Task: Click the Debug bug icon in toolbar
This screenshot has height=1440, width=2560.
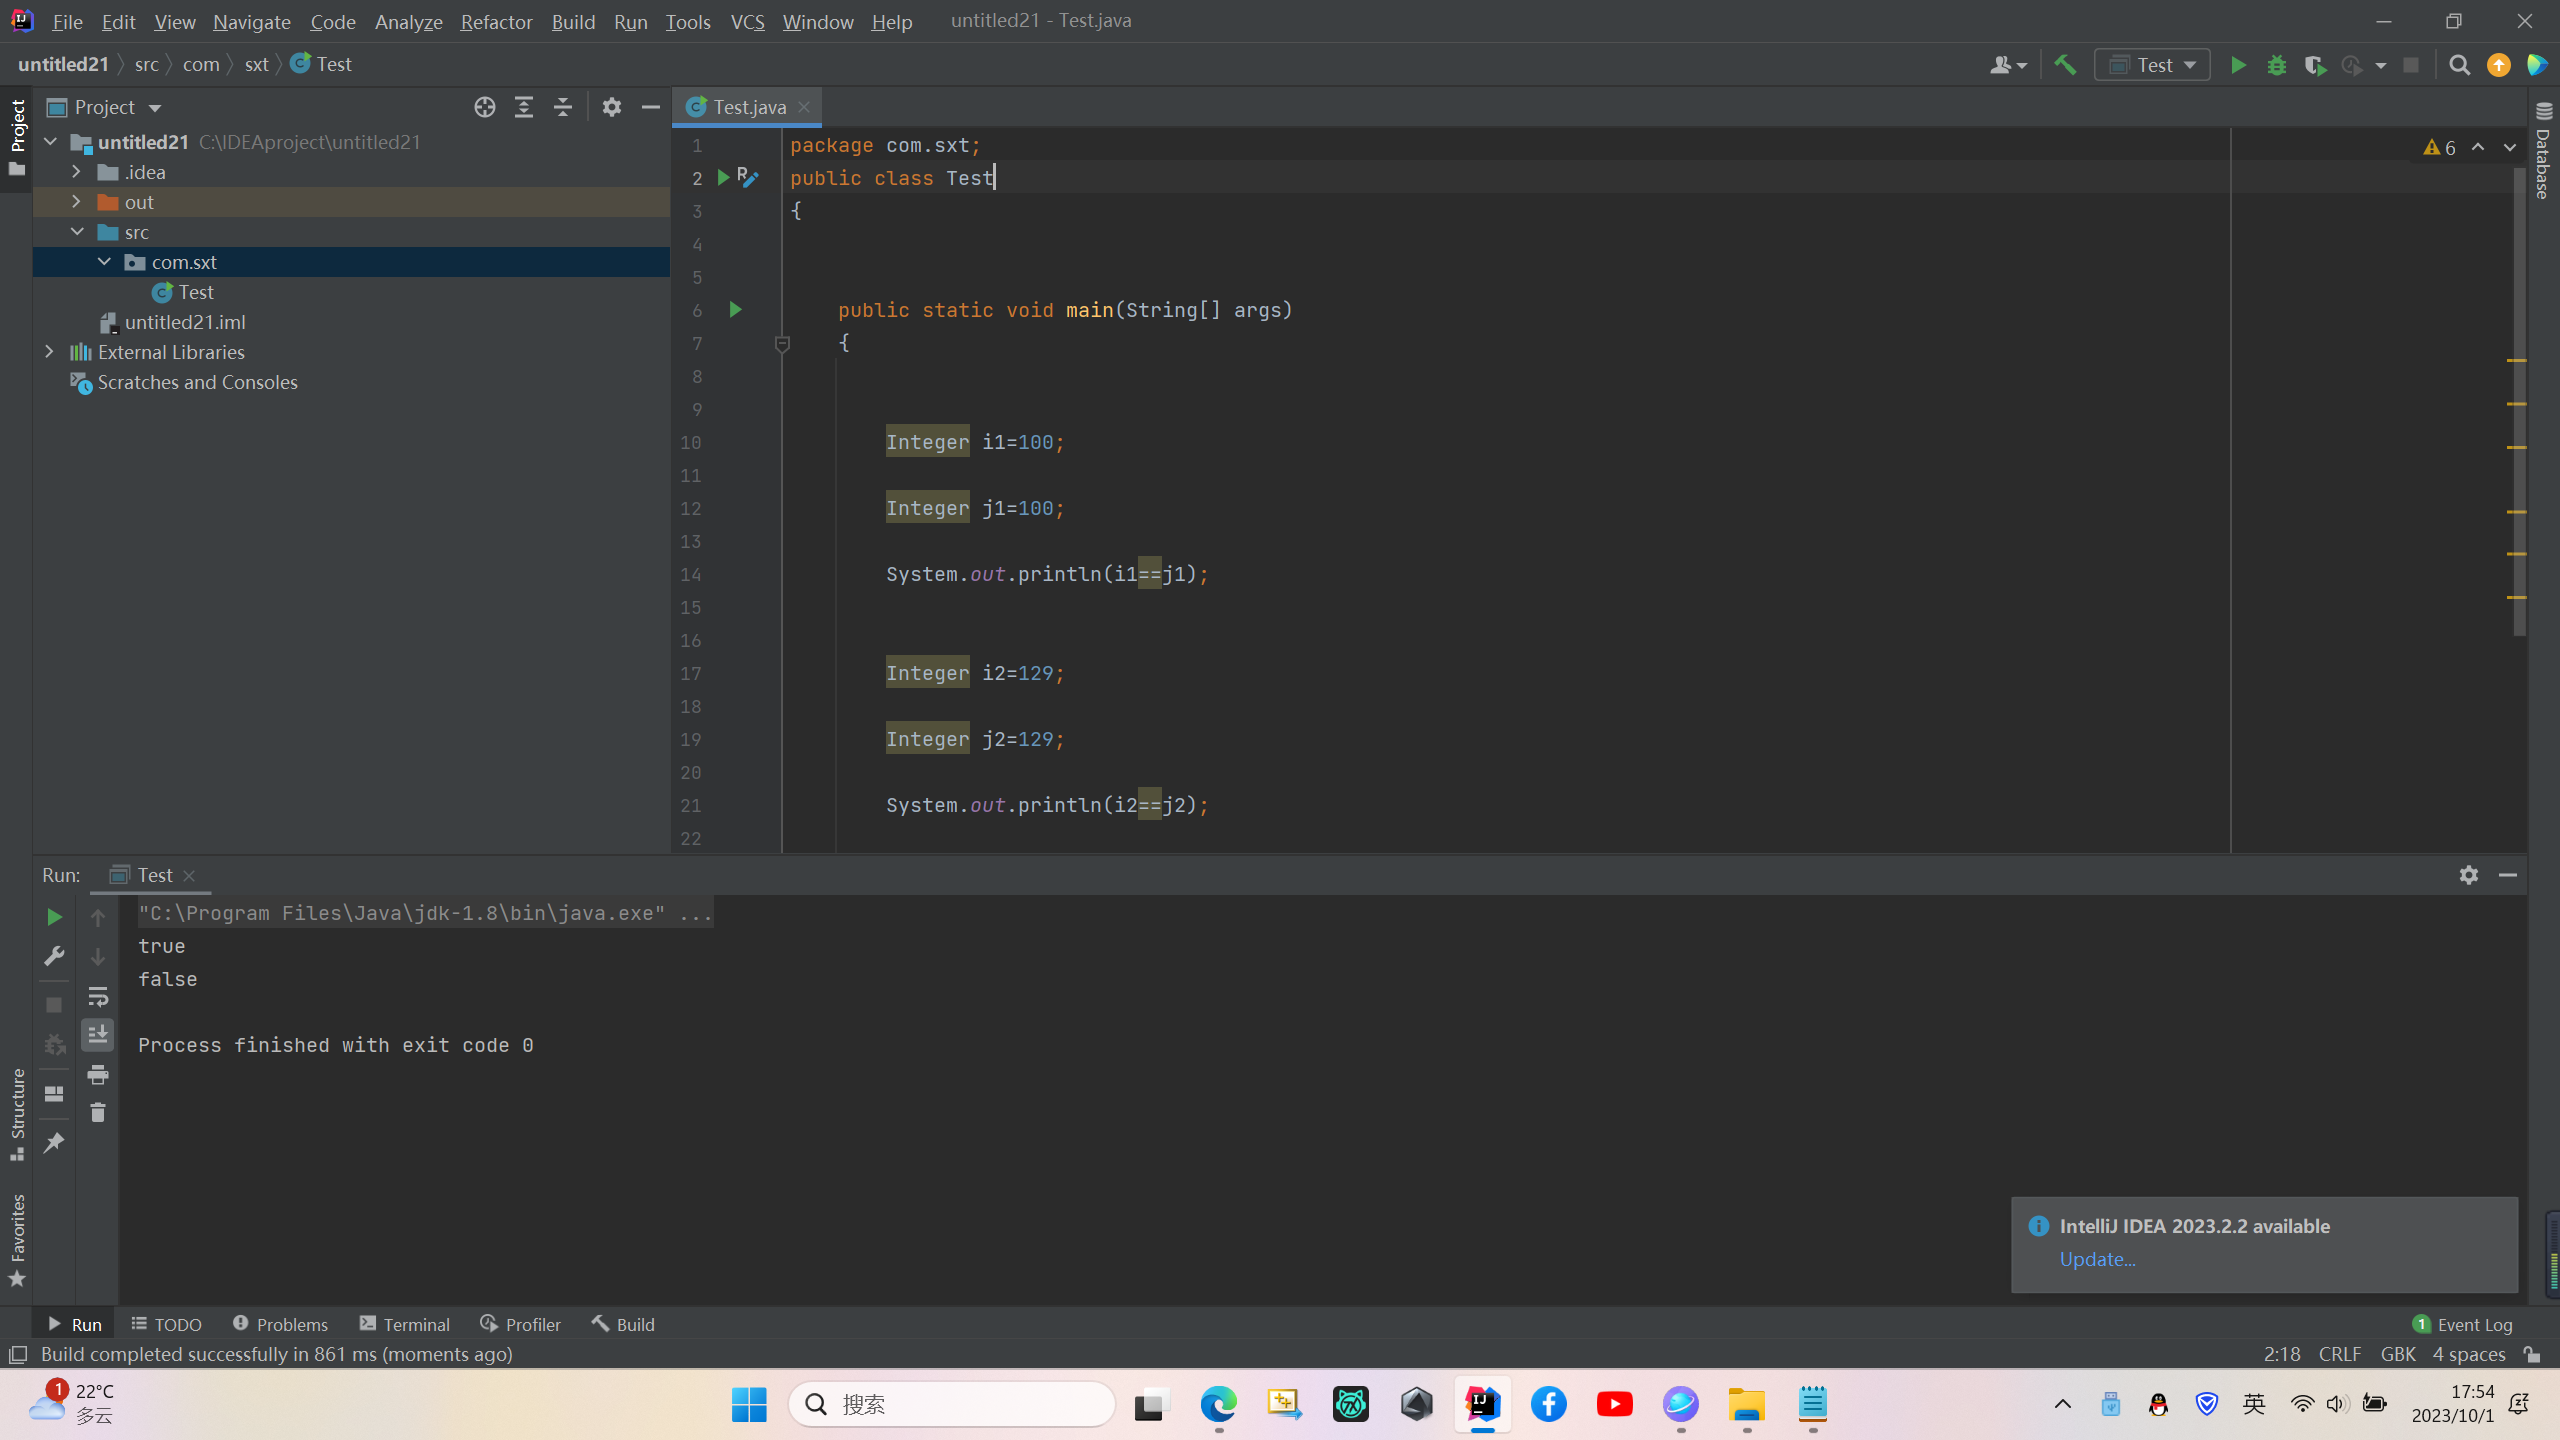Action: point(2277,65)
